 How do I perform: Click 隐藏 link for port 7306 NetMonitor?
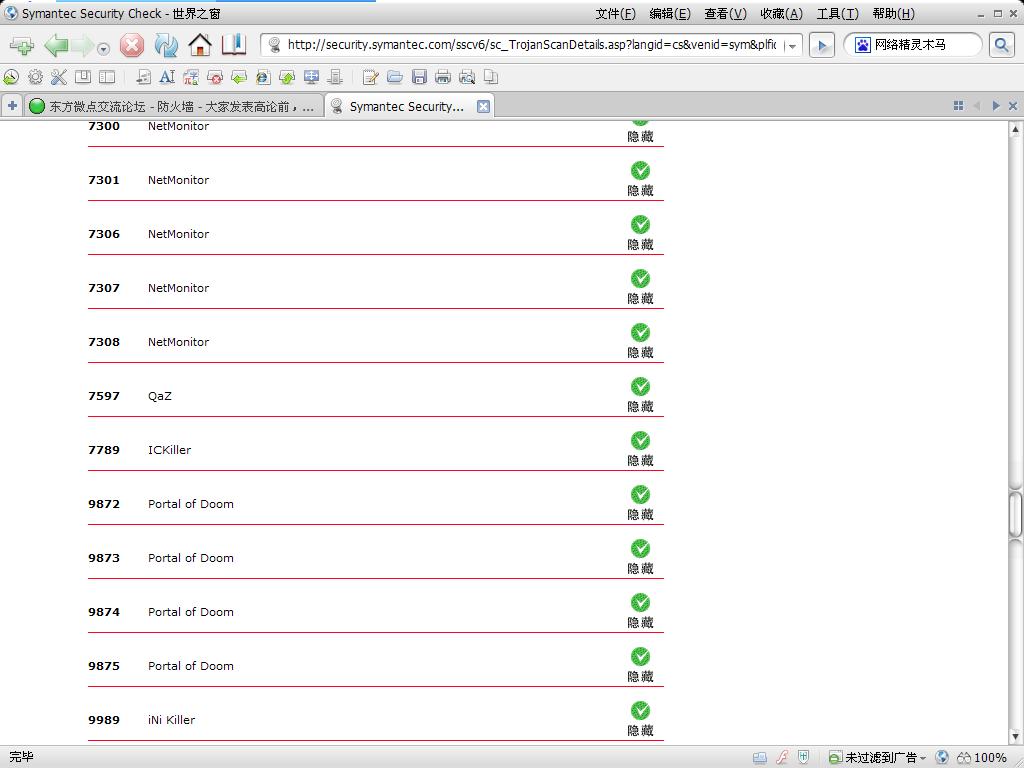point(640,245)
